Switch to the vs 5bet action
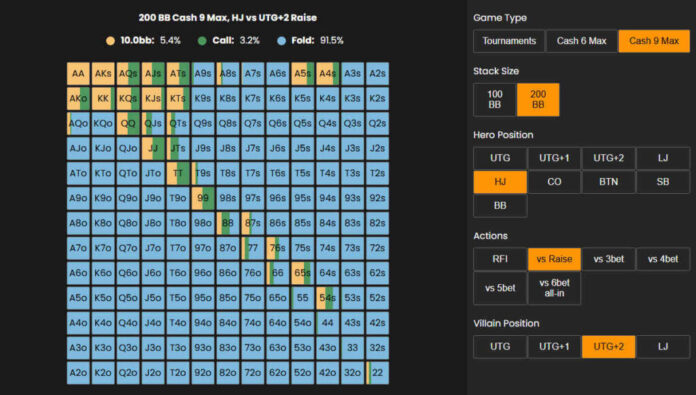This screenshot has height=395, width=696. 500,288
